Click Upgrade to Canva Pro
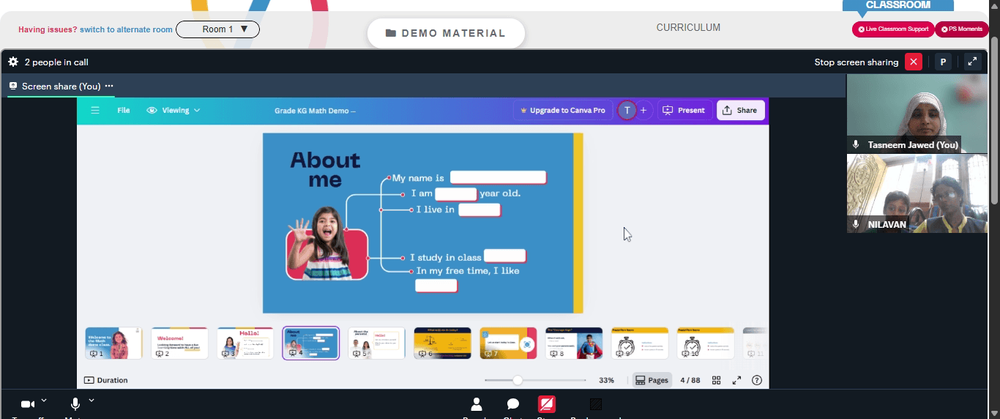1000x419 pixels. (x=562, y=110)
